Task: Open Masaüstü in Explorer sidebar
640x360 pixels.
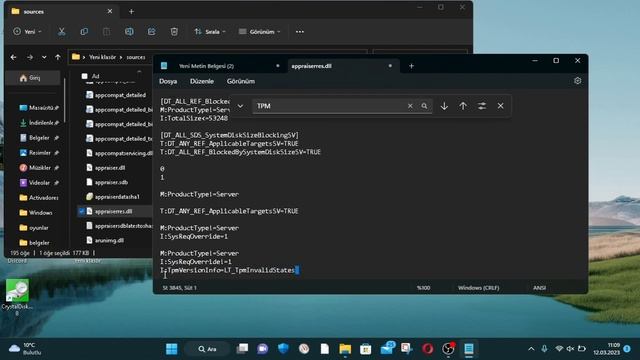Action: [38, 108]
